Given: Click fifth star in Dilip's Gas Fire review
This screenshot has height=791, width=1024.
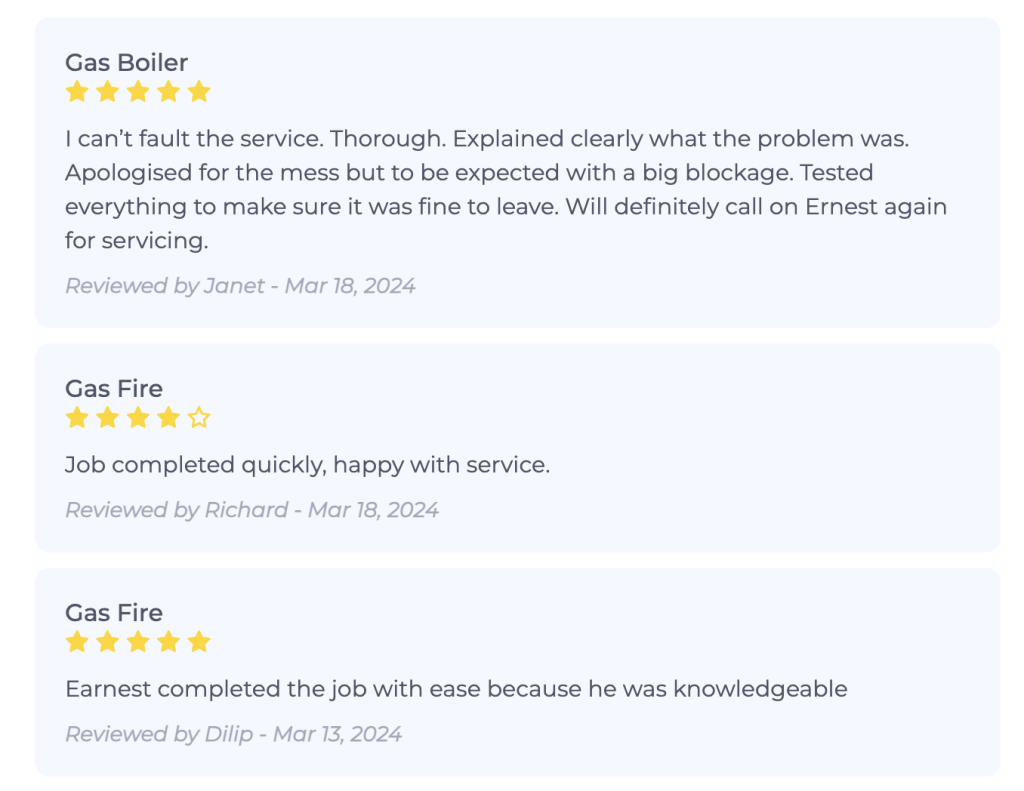Looking at the screenshot, I should [x=199, y=642].
